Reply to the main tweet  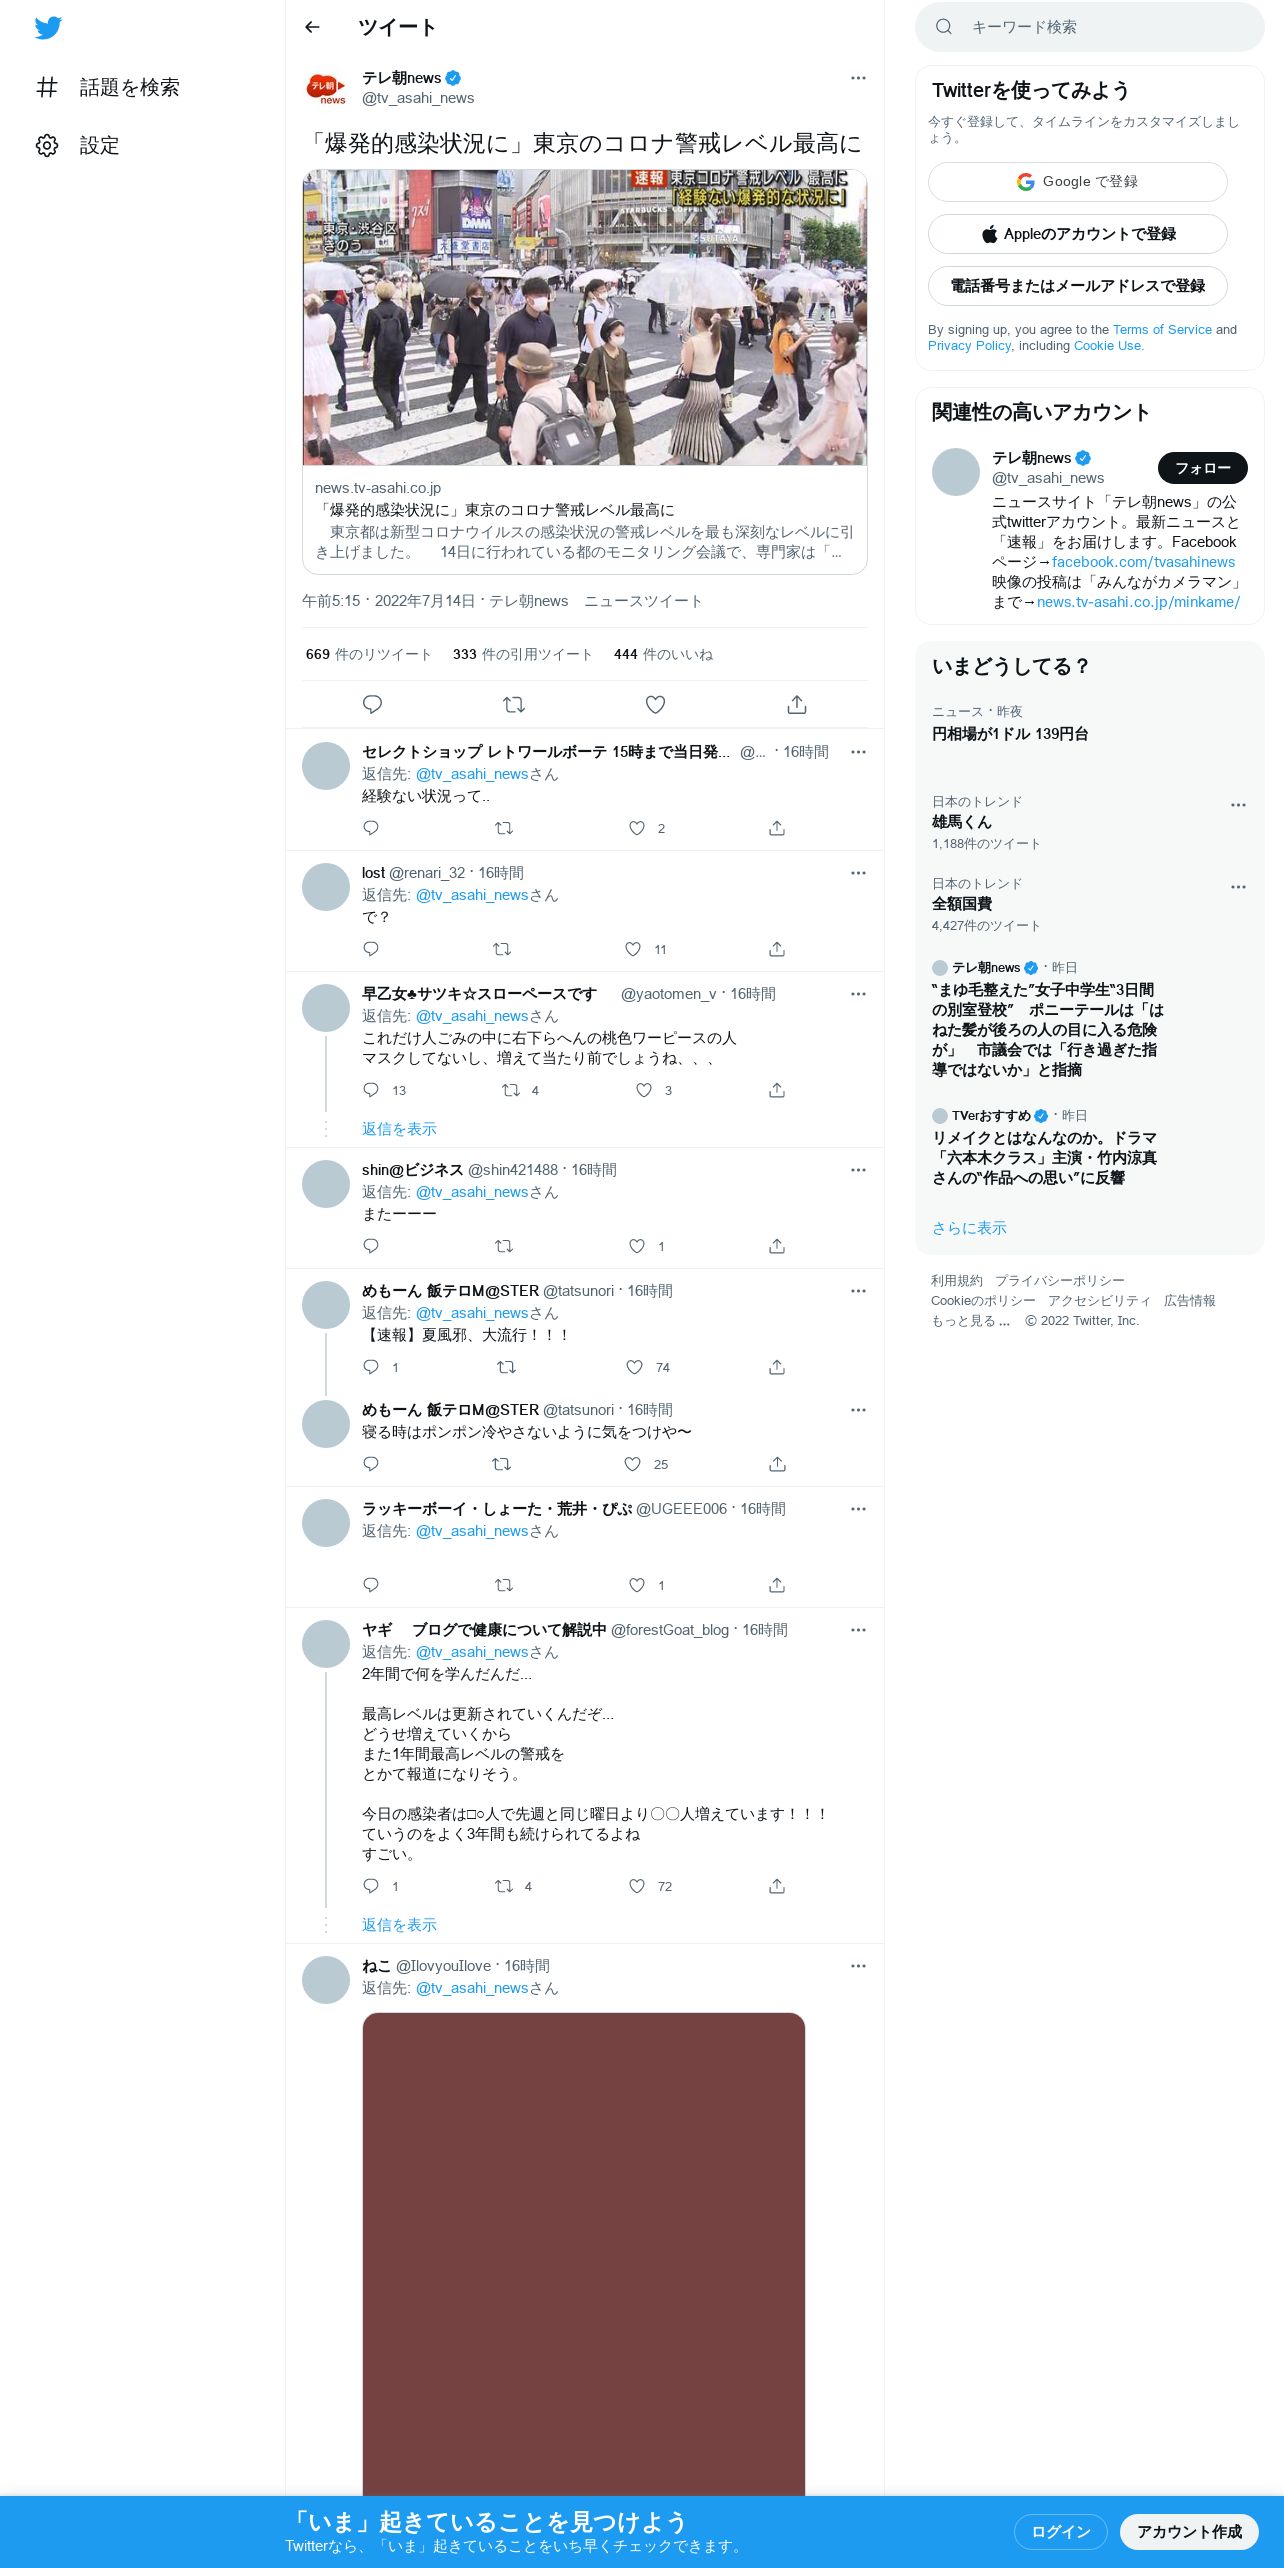point(372,705)
